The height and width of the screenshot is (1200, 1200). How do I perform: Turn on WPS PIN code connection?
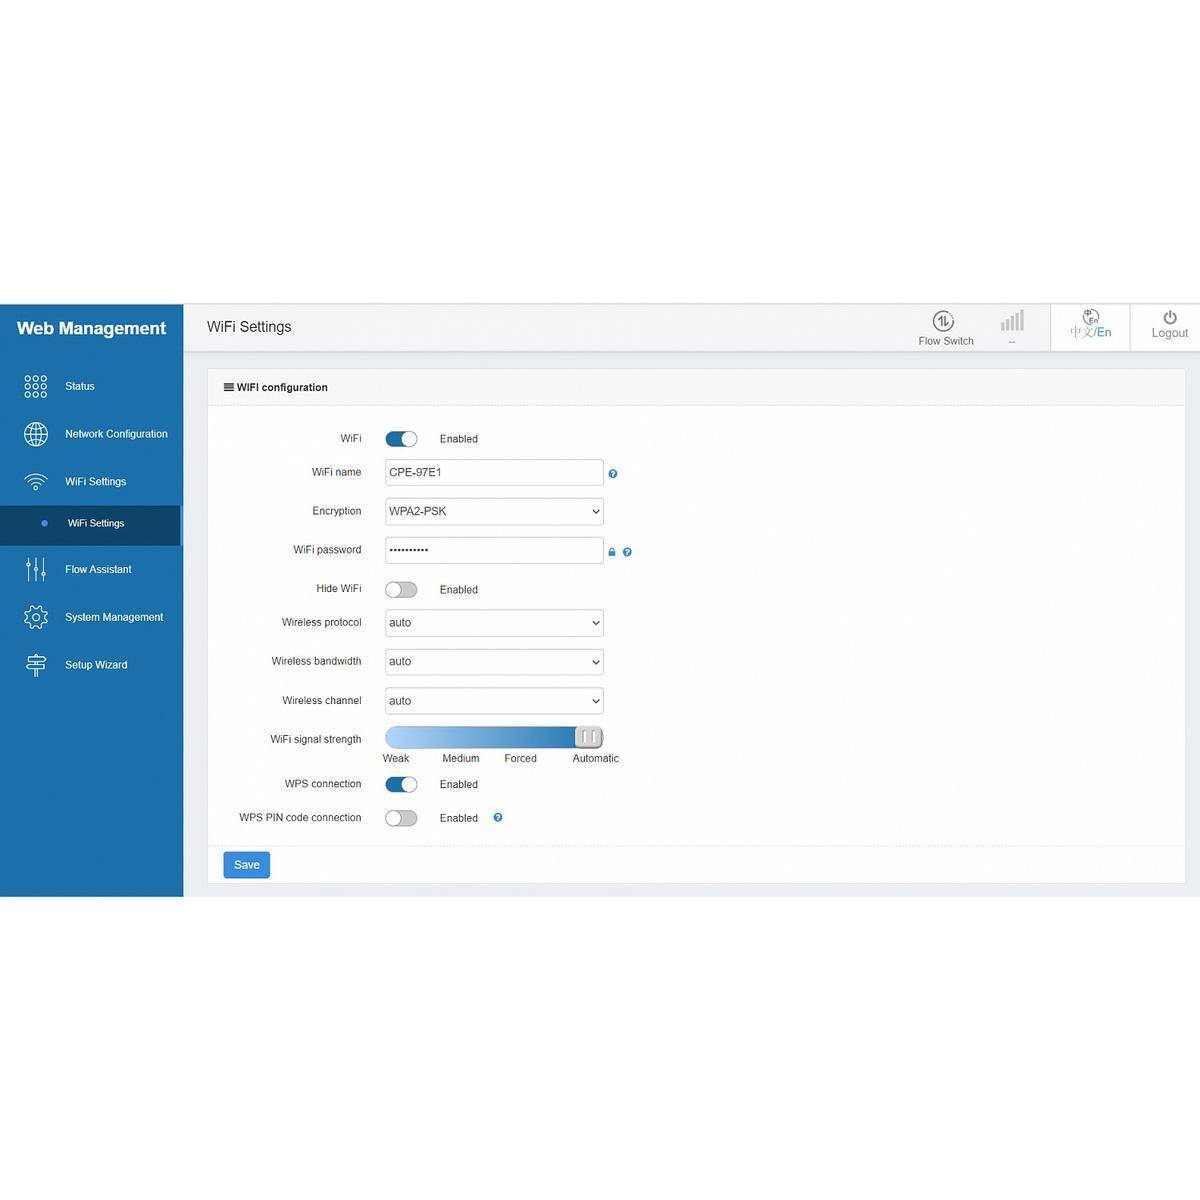(x=401, y=818)
